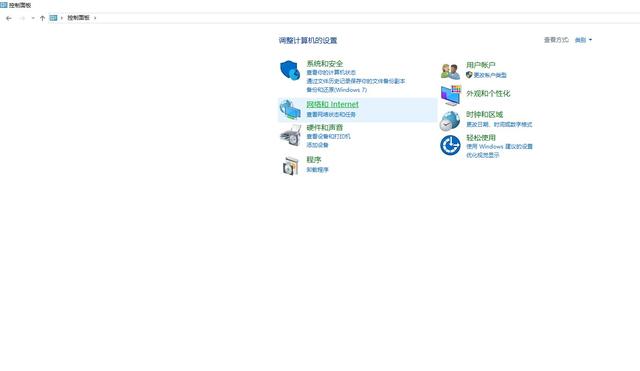Open the 网络和 Internet link
This screenshot has height=371, width=640.
(332, 104)
